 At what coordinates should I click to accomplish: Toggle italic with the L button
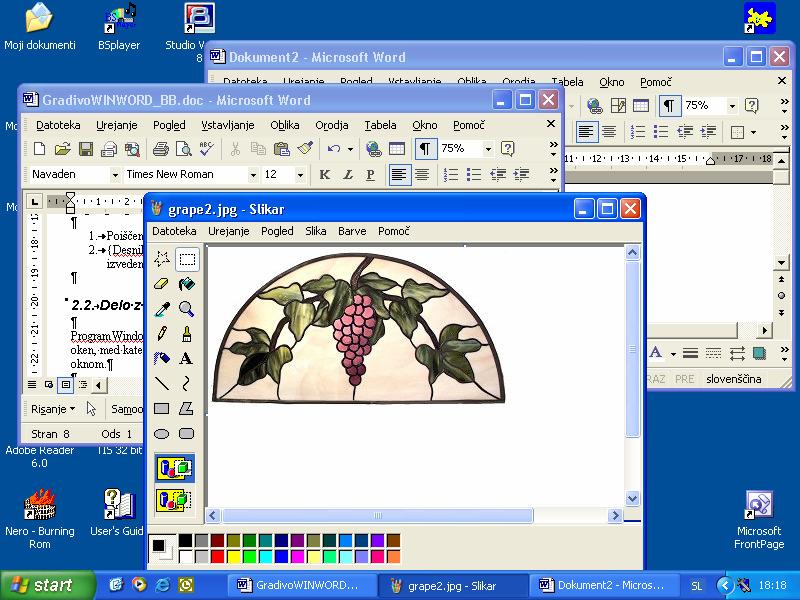(x=347, y=174)
